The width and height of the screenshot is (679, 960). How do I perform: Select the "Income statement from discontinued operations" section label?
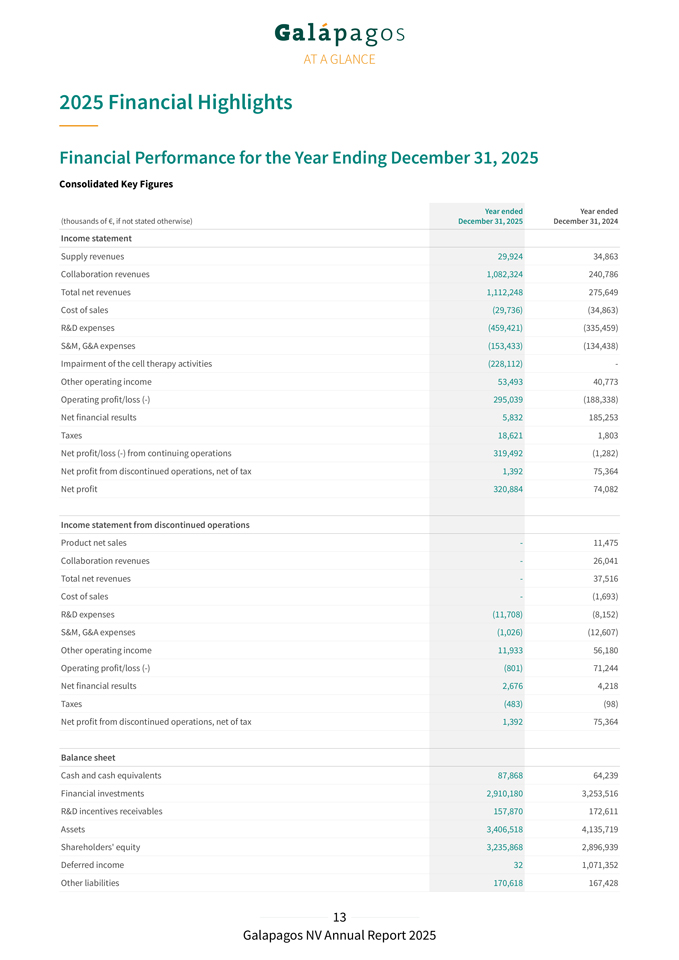[x=155, y=525]
